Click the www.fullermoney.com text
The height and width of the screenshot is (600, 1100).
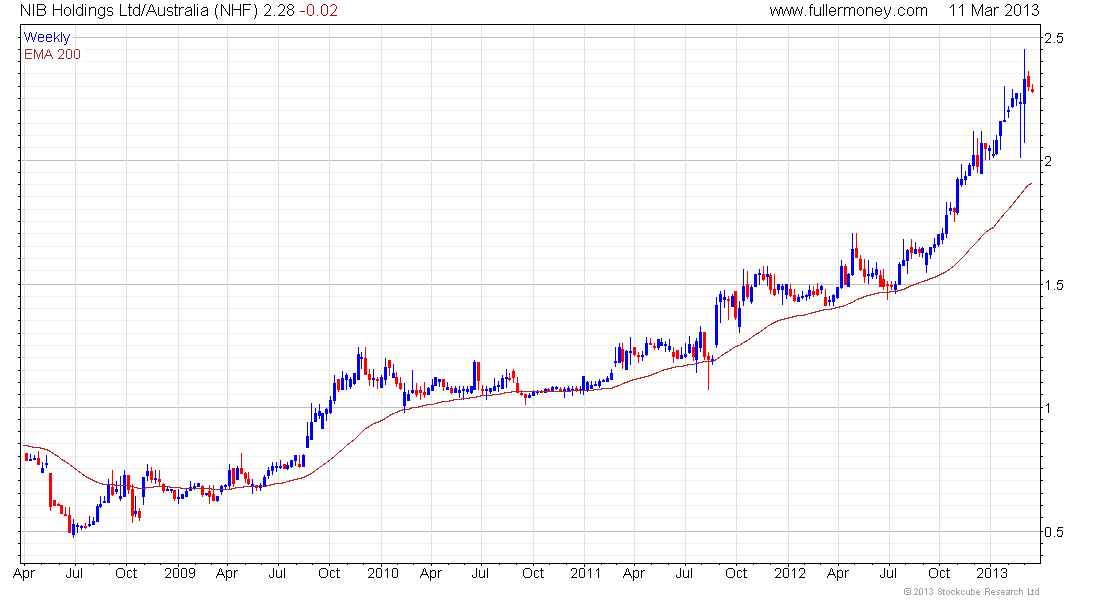pos(848,11)
